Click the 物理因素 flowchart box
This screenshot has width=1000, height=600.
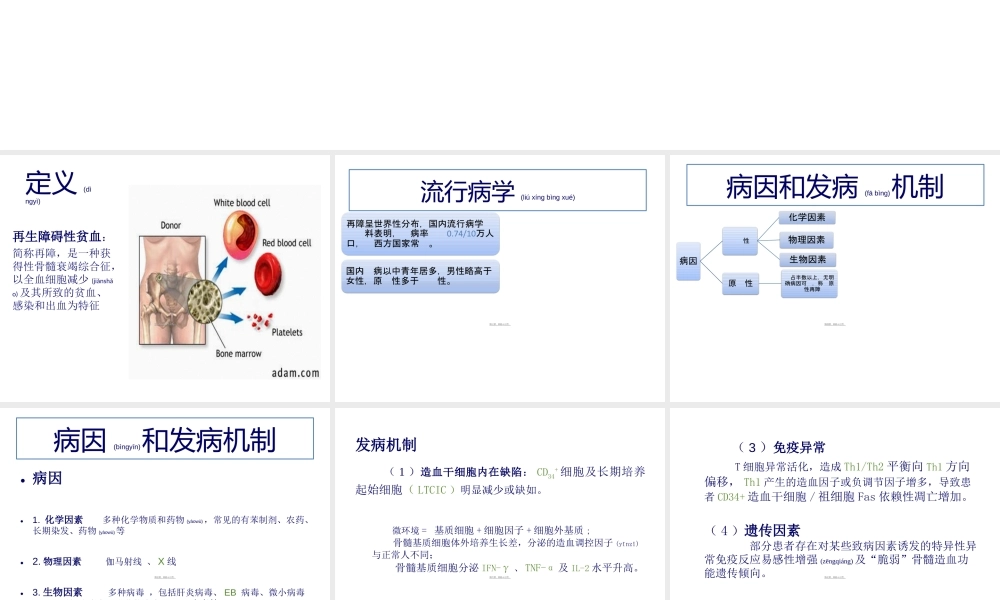(805, 239)
